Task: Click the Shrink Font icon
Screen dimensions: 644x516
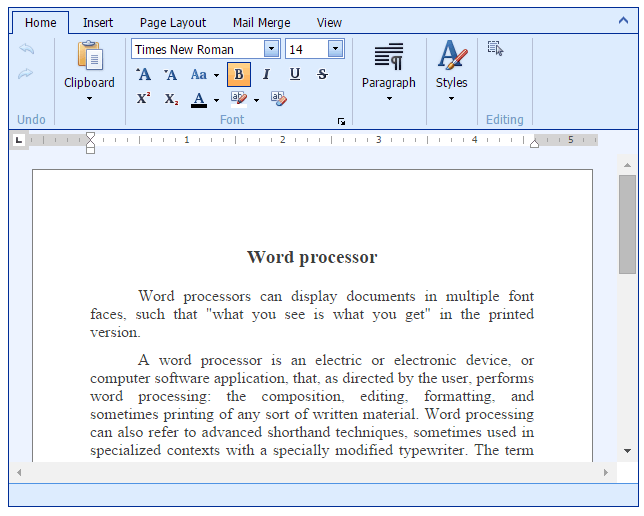Action: (x=171, y=74)
